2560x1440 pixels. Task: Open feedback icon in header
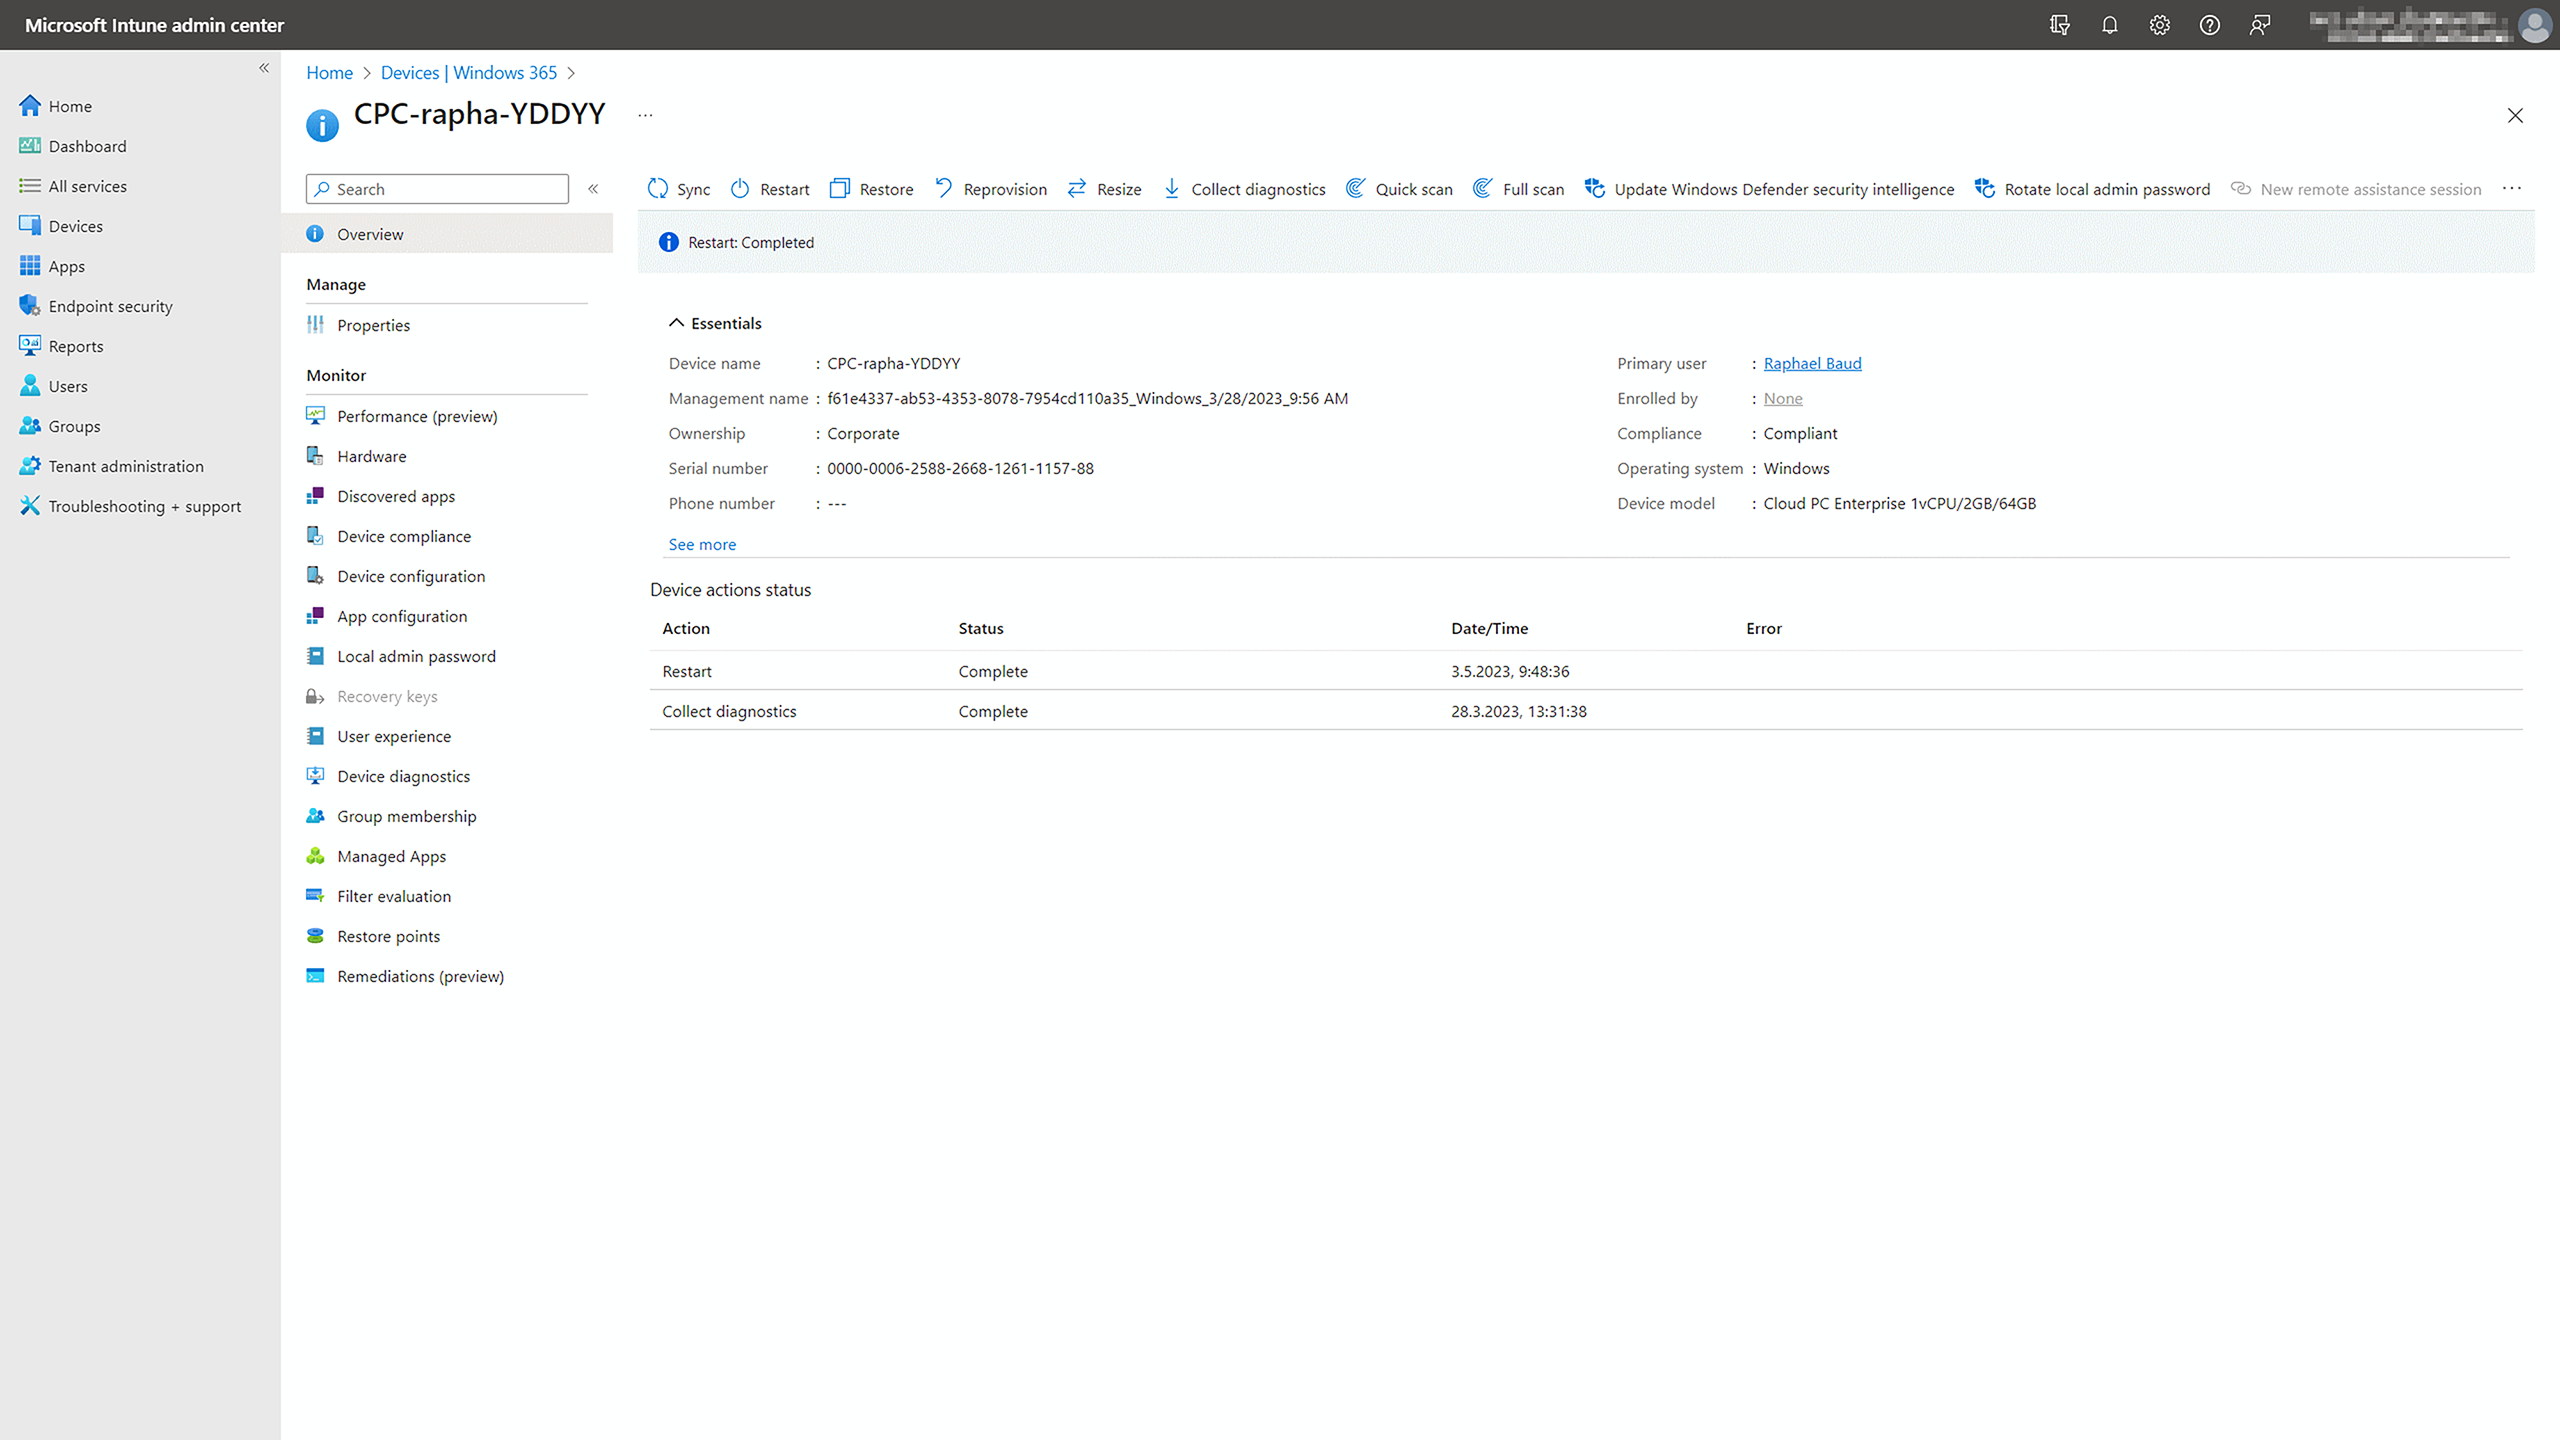click(x=2259, y=25)
